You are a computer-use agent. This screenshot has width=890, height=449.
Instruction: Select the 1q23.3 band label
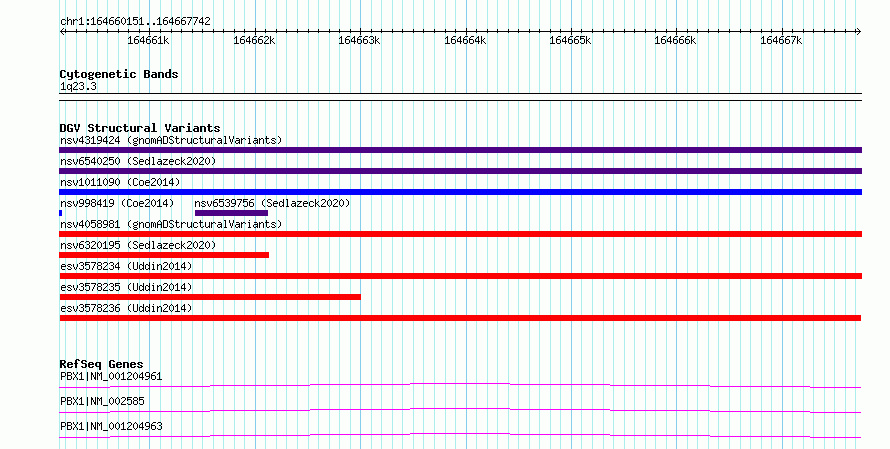[78, 86]
